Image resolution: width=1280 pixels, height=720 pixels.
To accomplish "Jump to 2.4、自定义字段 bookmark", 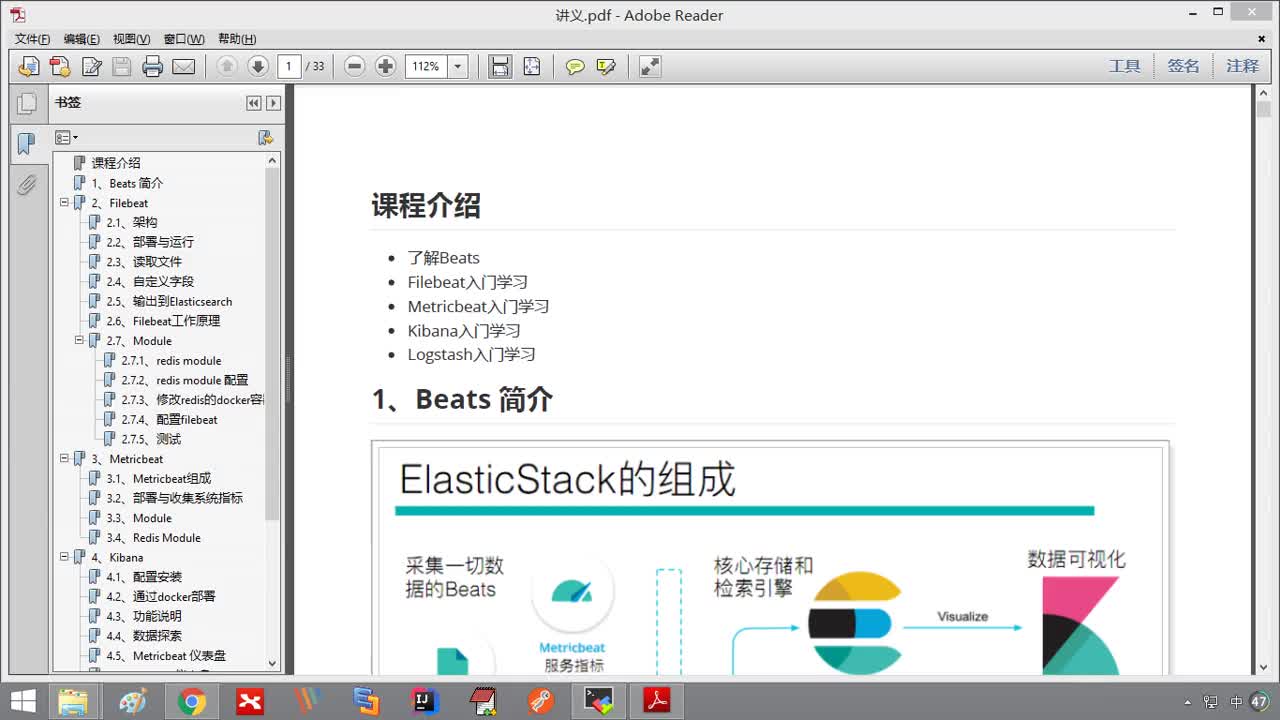I will (x=150, y=282).
